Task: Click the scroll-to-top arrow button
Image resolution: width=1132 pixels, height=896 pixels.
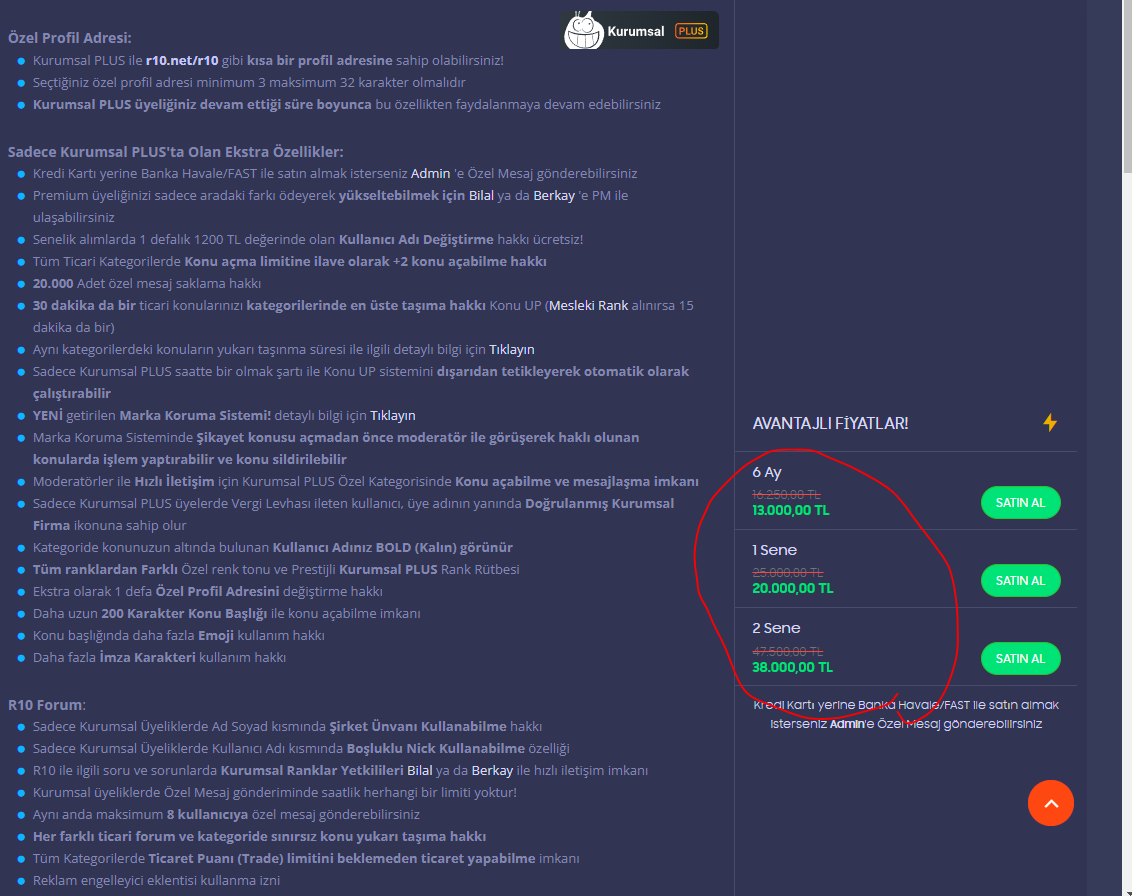Action: (1050, 803)
